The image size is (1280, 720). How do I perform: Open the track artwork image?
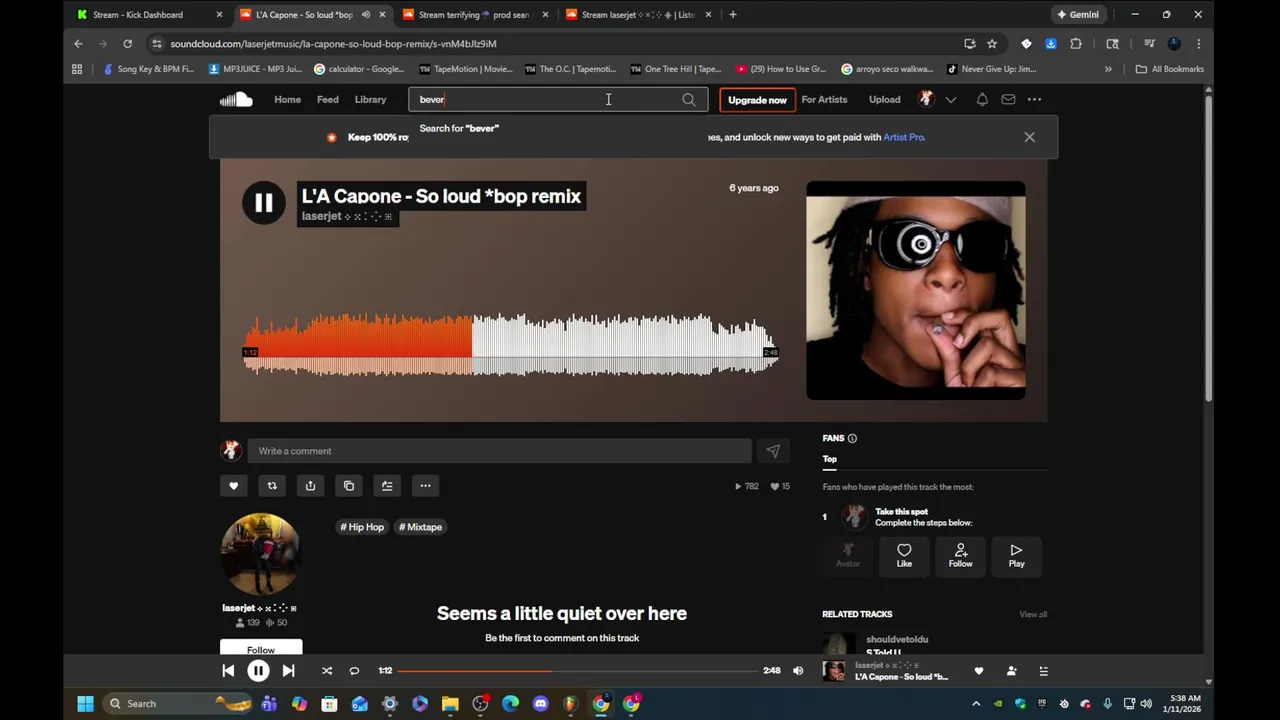coord(916,290)
